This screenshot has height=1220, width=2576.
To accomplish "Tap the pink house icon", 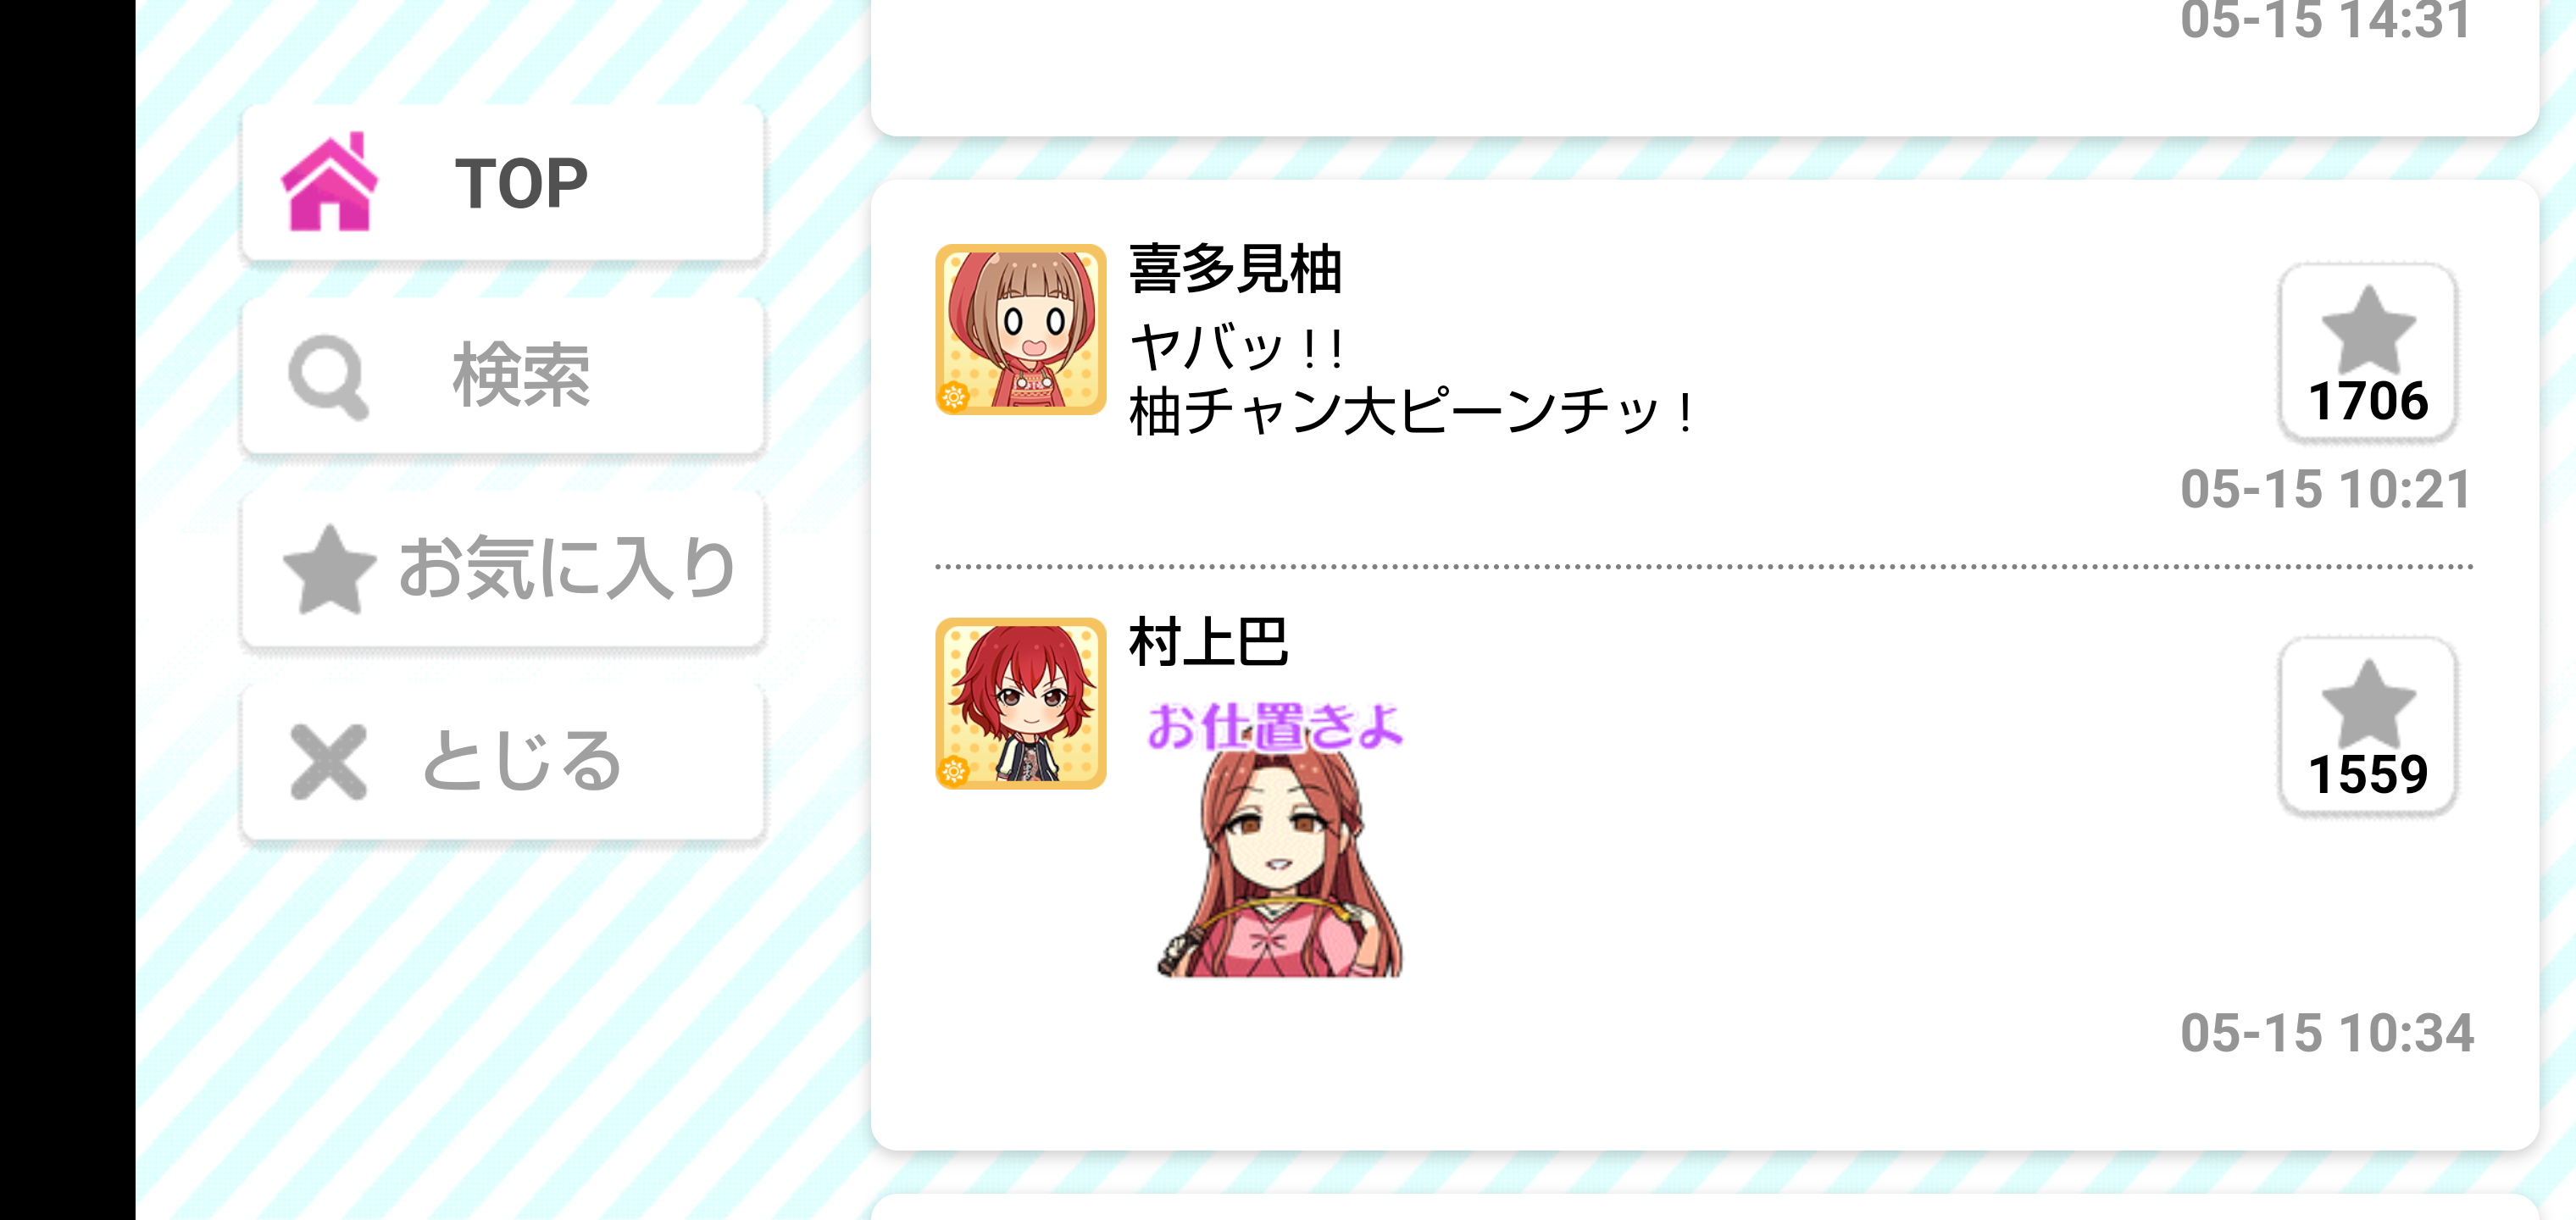I will click(x=330, y=182).
